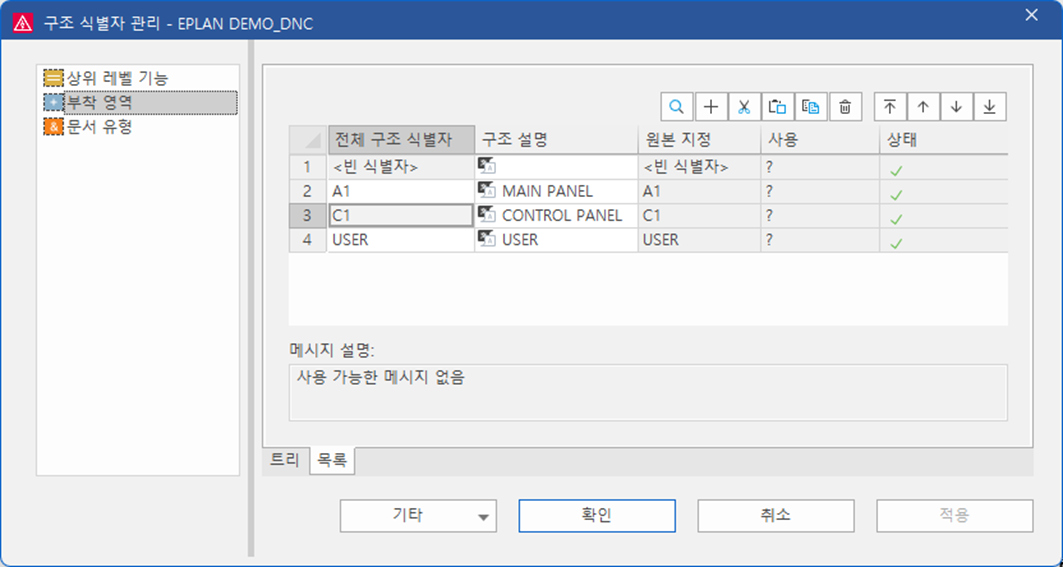Click the 상태 column header
This screenshot has width=1063, height=567.
point(944,140)
